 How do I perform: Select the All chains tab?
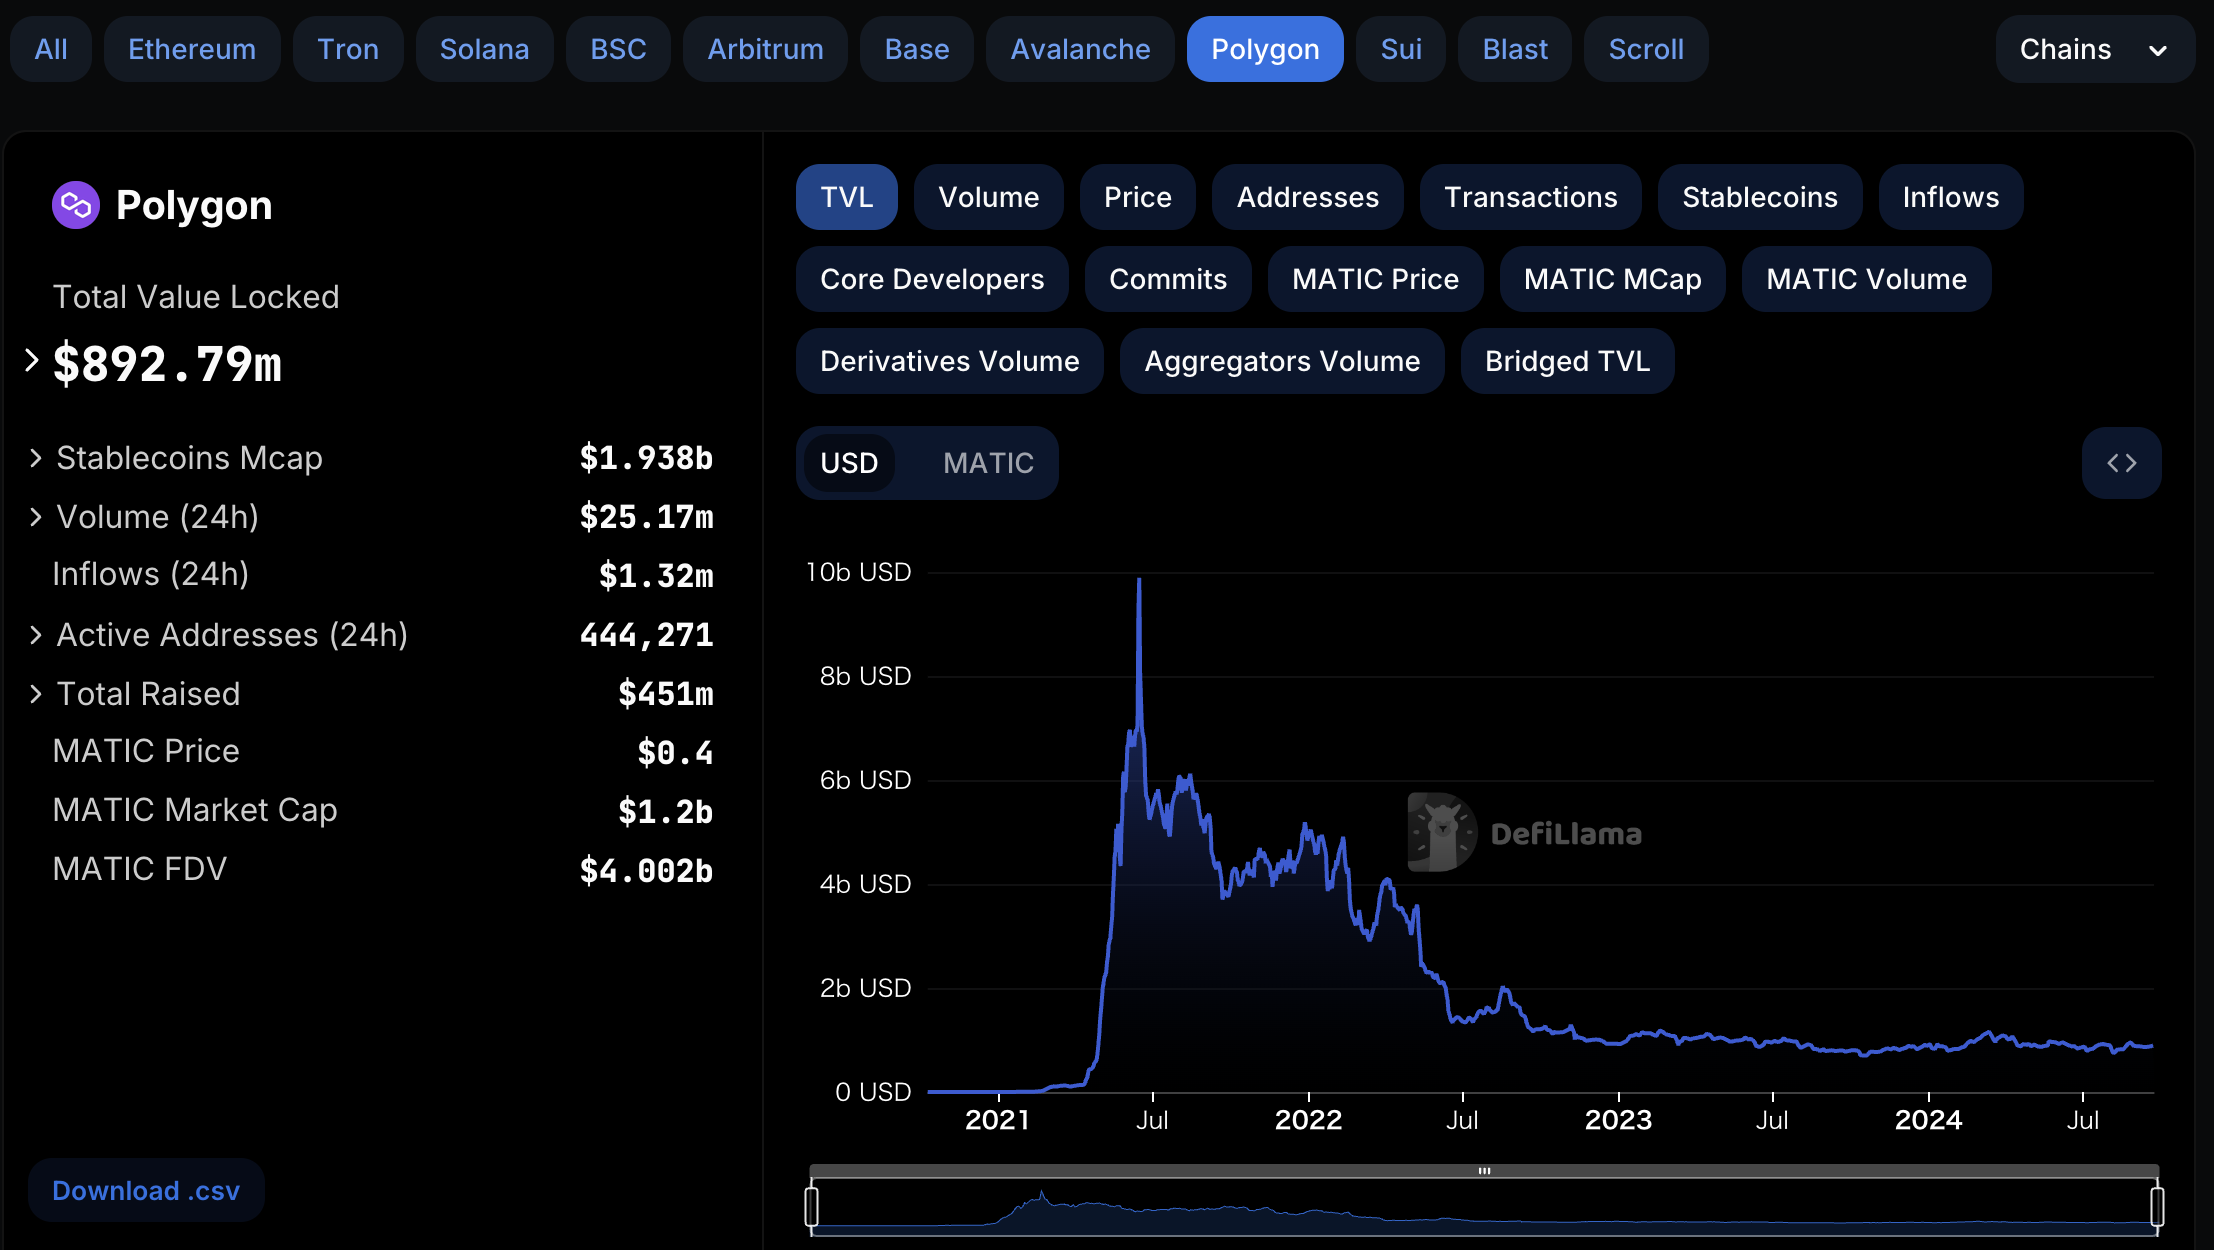click(51, 49)
